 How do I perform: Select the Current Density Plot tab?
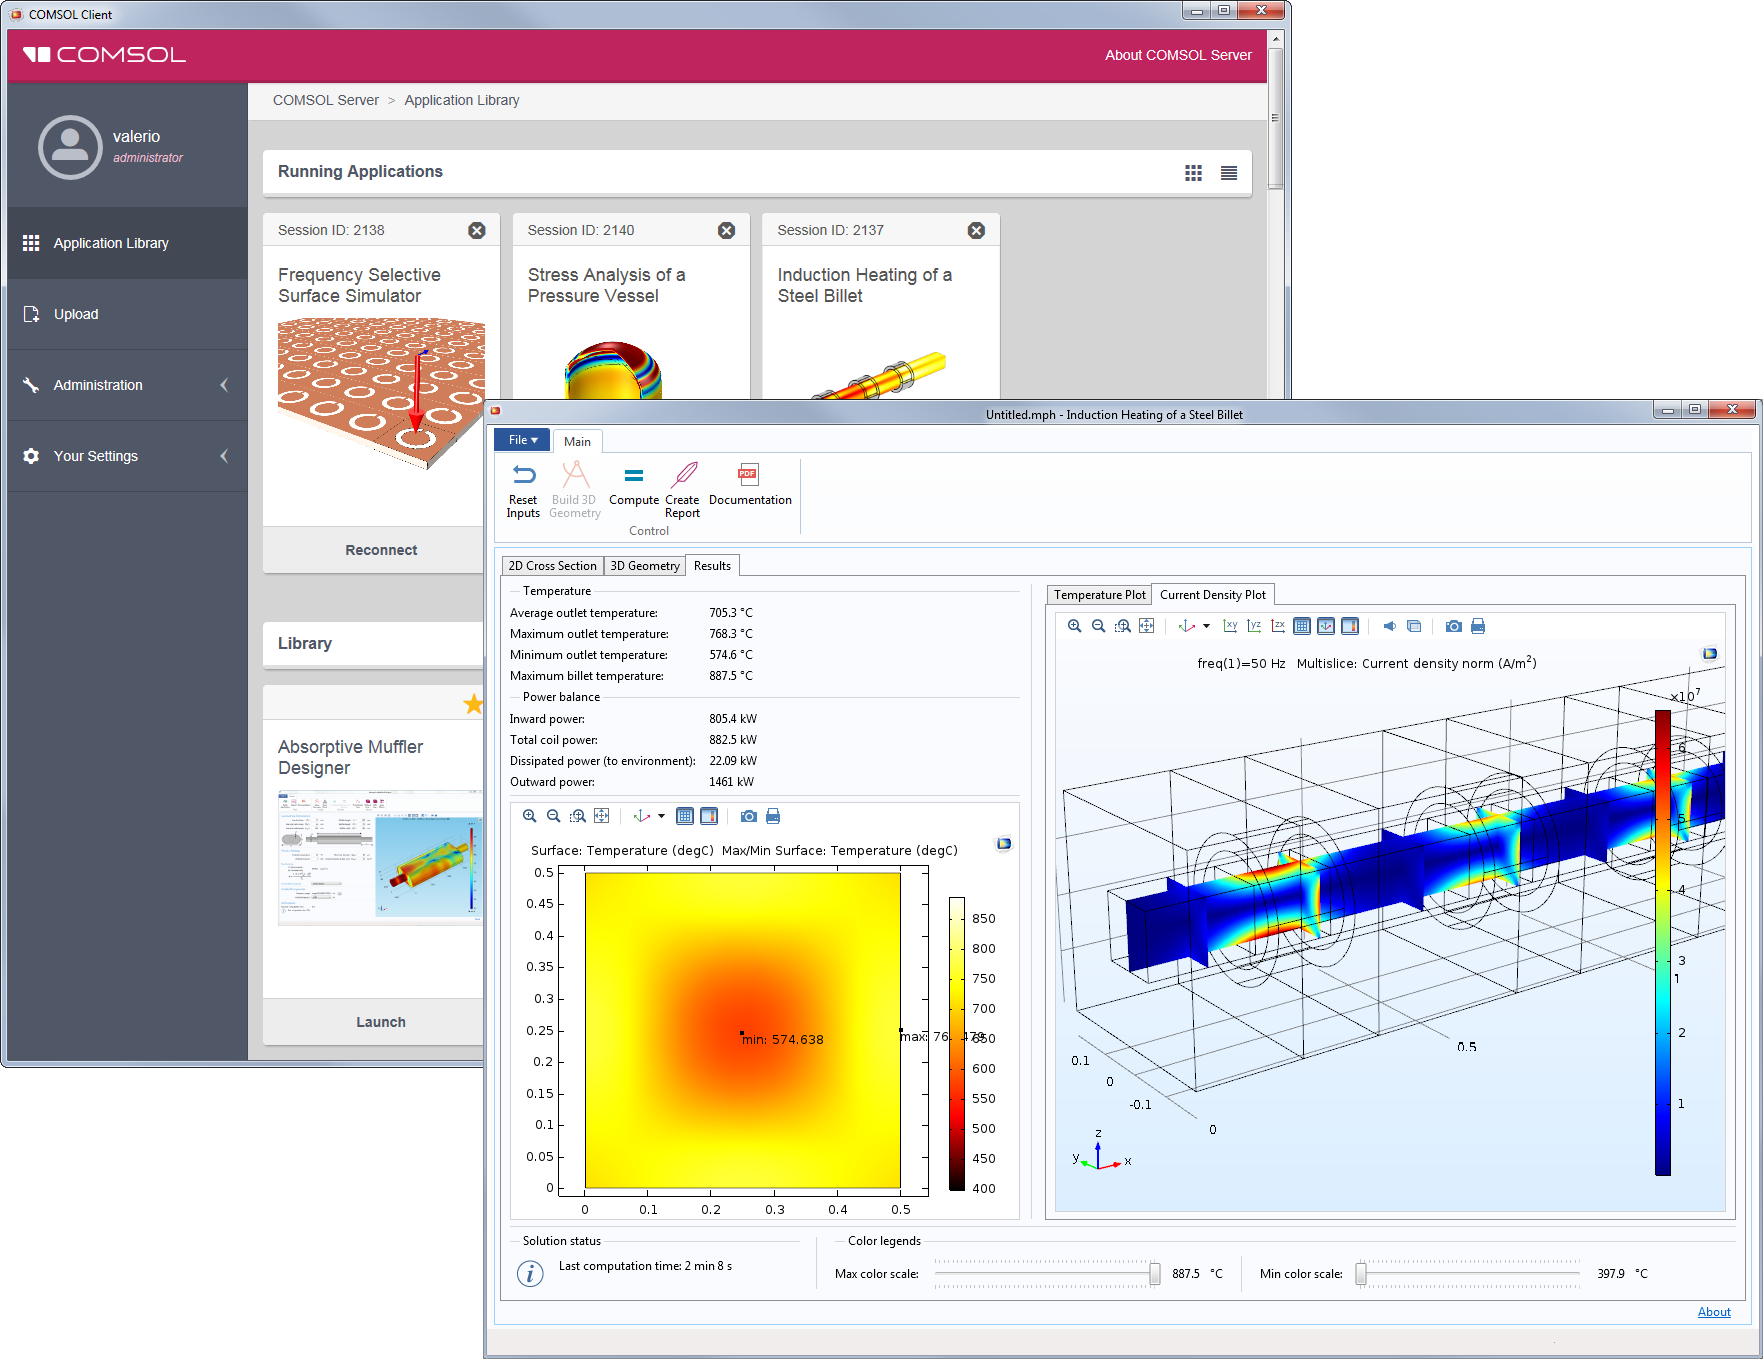pyautogui.click(x=1212, y=595)
